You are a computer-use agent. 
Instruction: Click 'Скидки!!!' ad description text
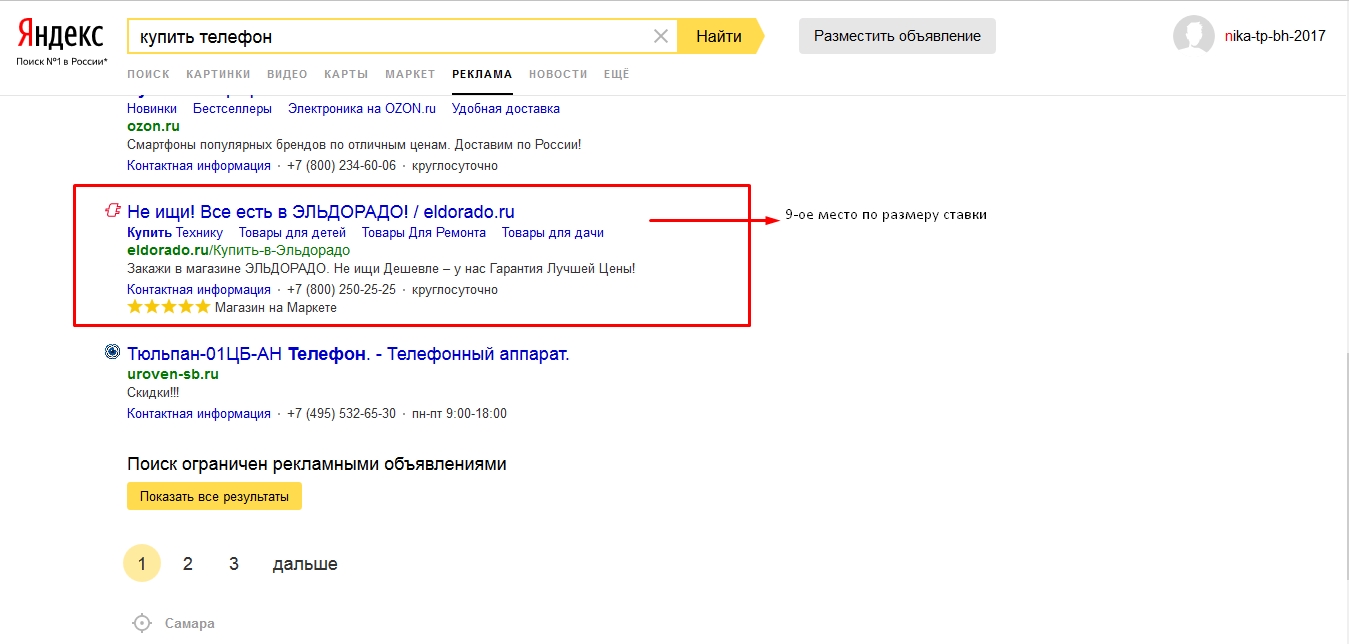pyautogui.click(x=151, y=392)
